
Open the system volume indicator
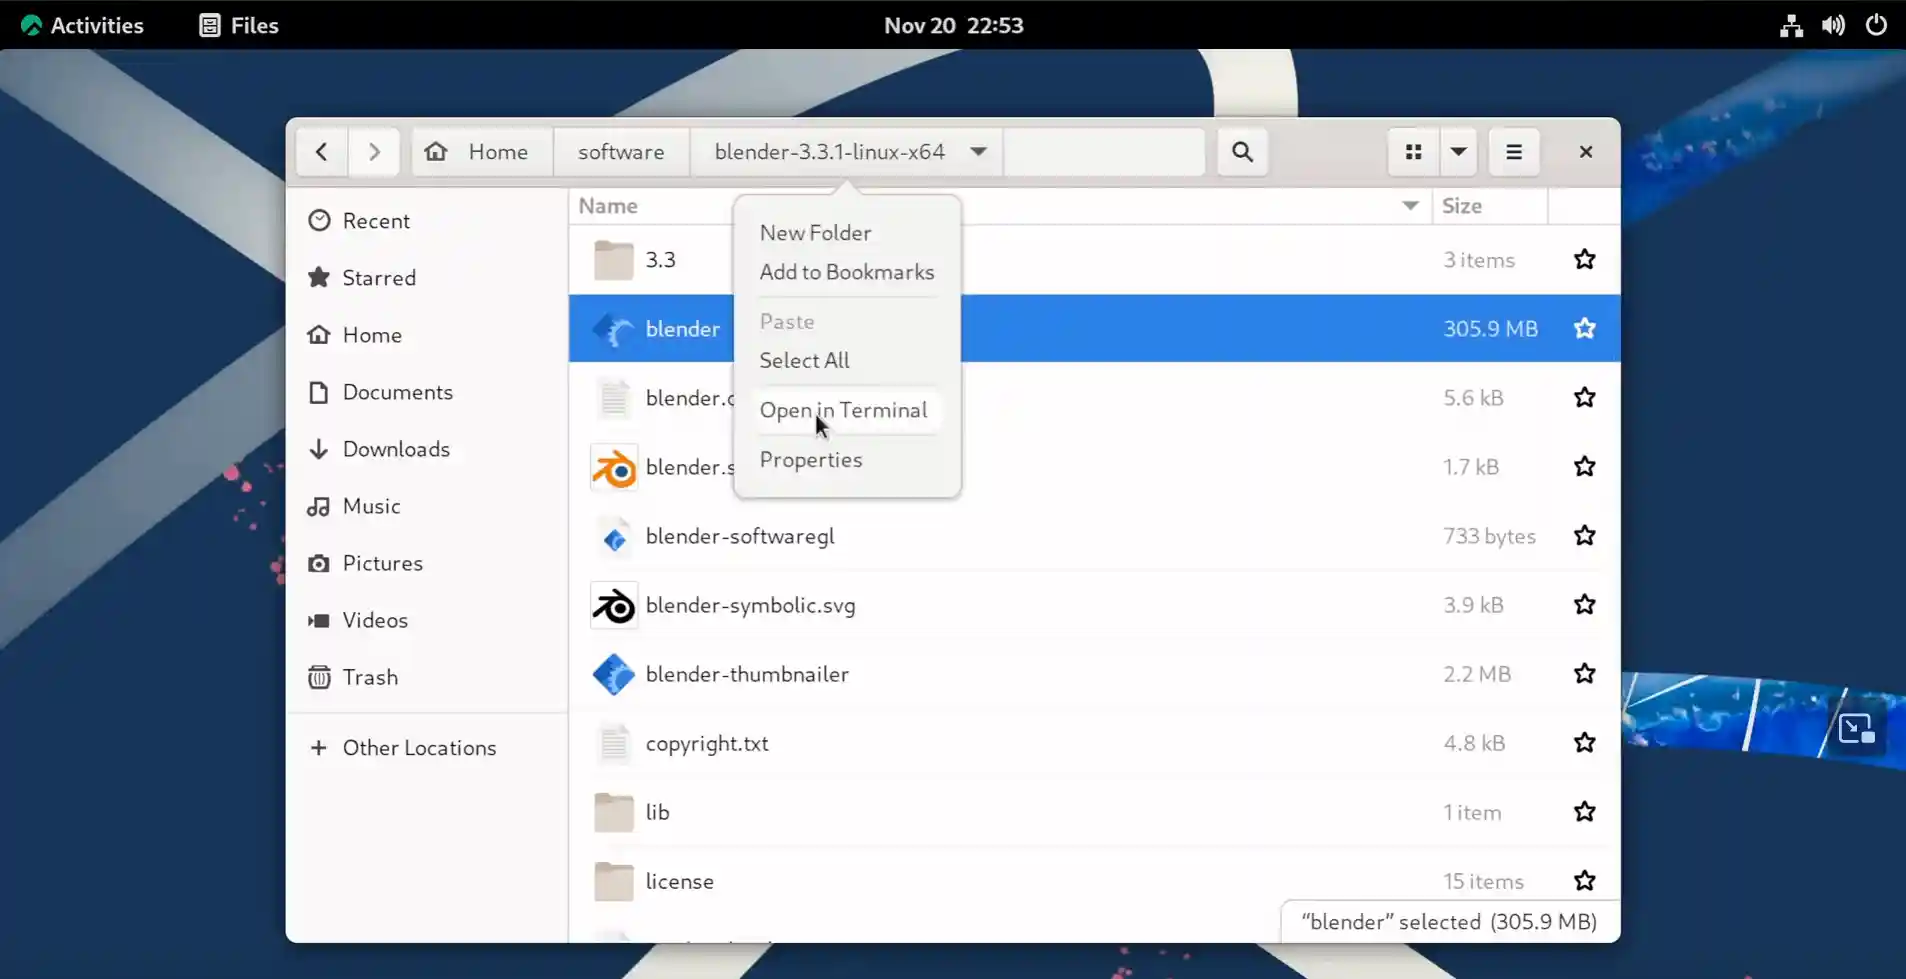pos(1833,25)
